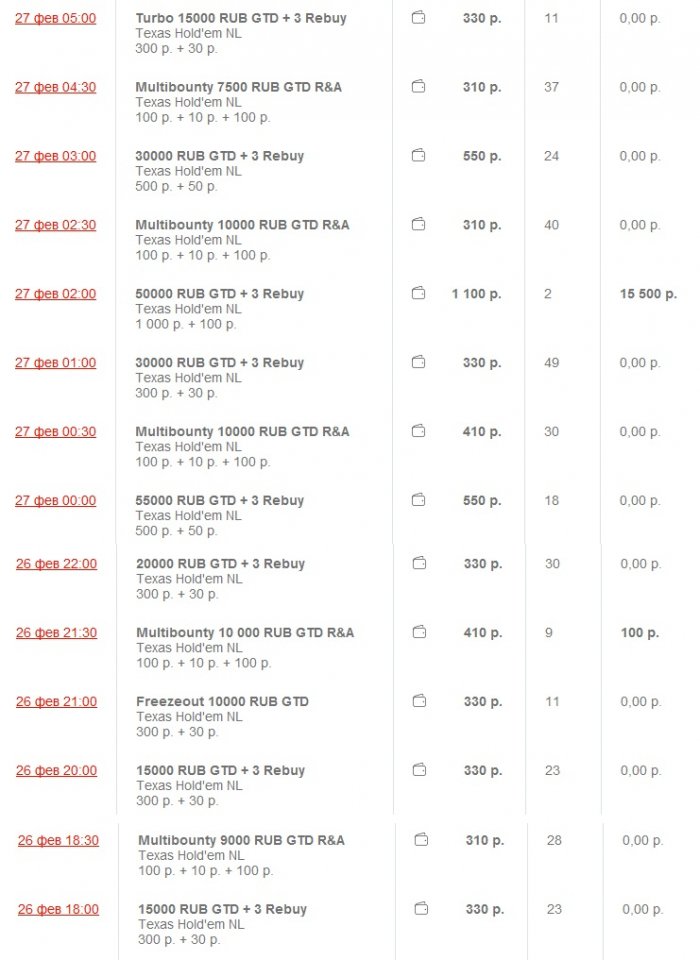Click wallet icon for Multibounty 9000 RUB tournament
This screenshot has width=700, height=960.
pyautogui.click(x=421, y=840)
